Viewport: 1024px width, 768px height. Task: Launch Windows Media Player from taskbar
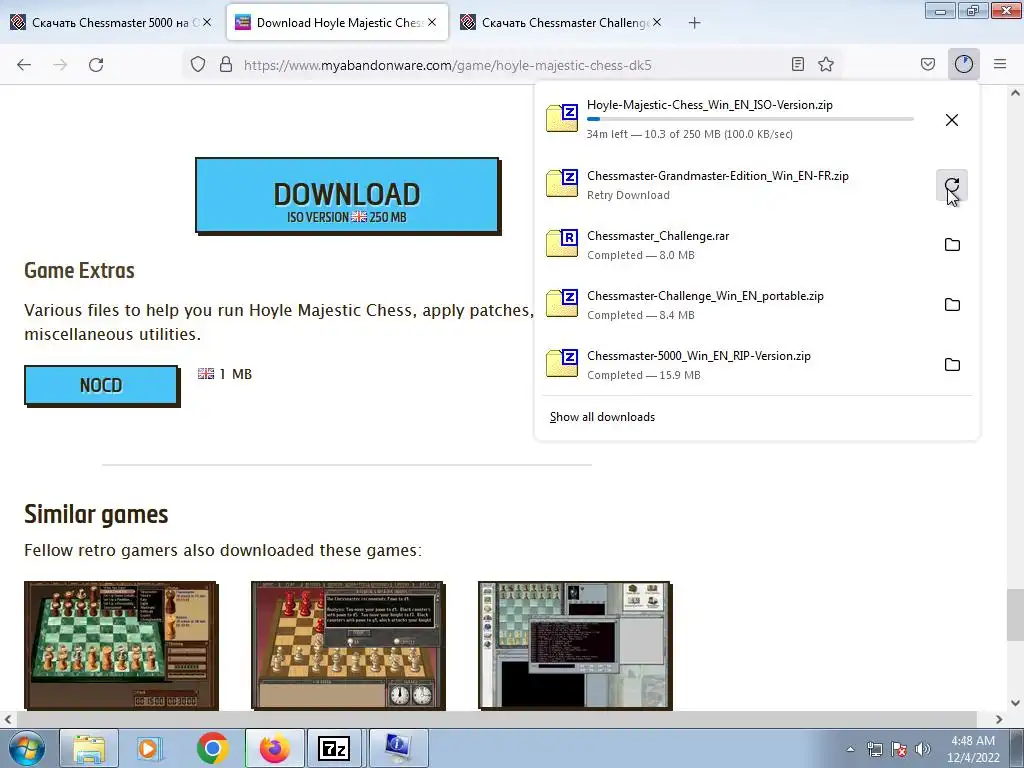150,748
